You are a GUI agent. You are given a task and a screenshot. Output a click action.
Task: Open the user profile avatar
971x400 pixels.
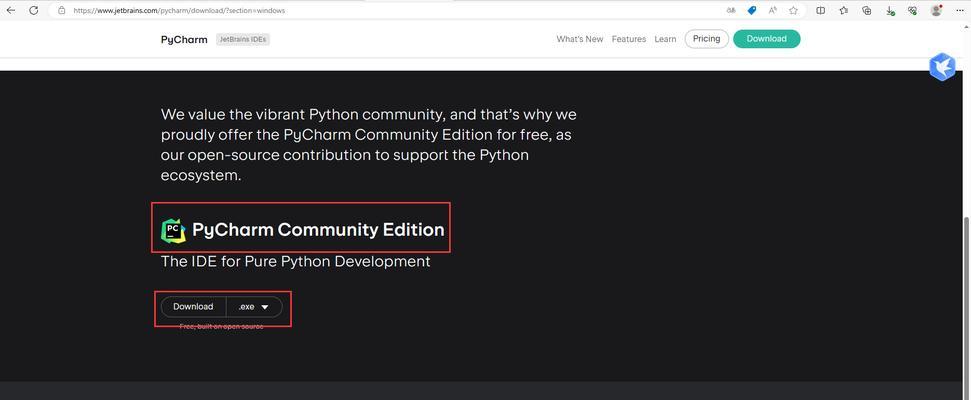(936, 11)
